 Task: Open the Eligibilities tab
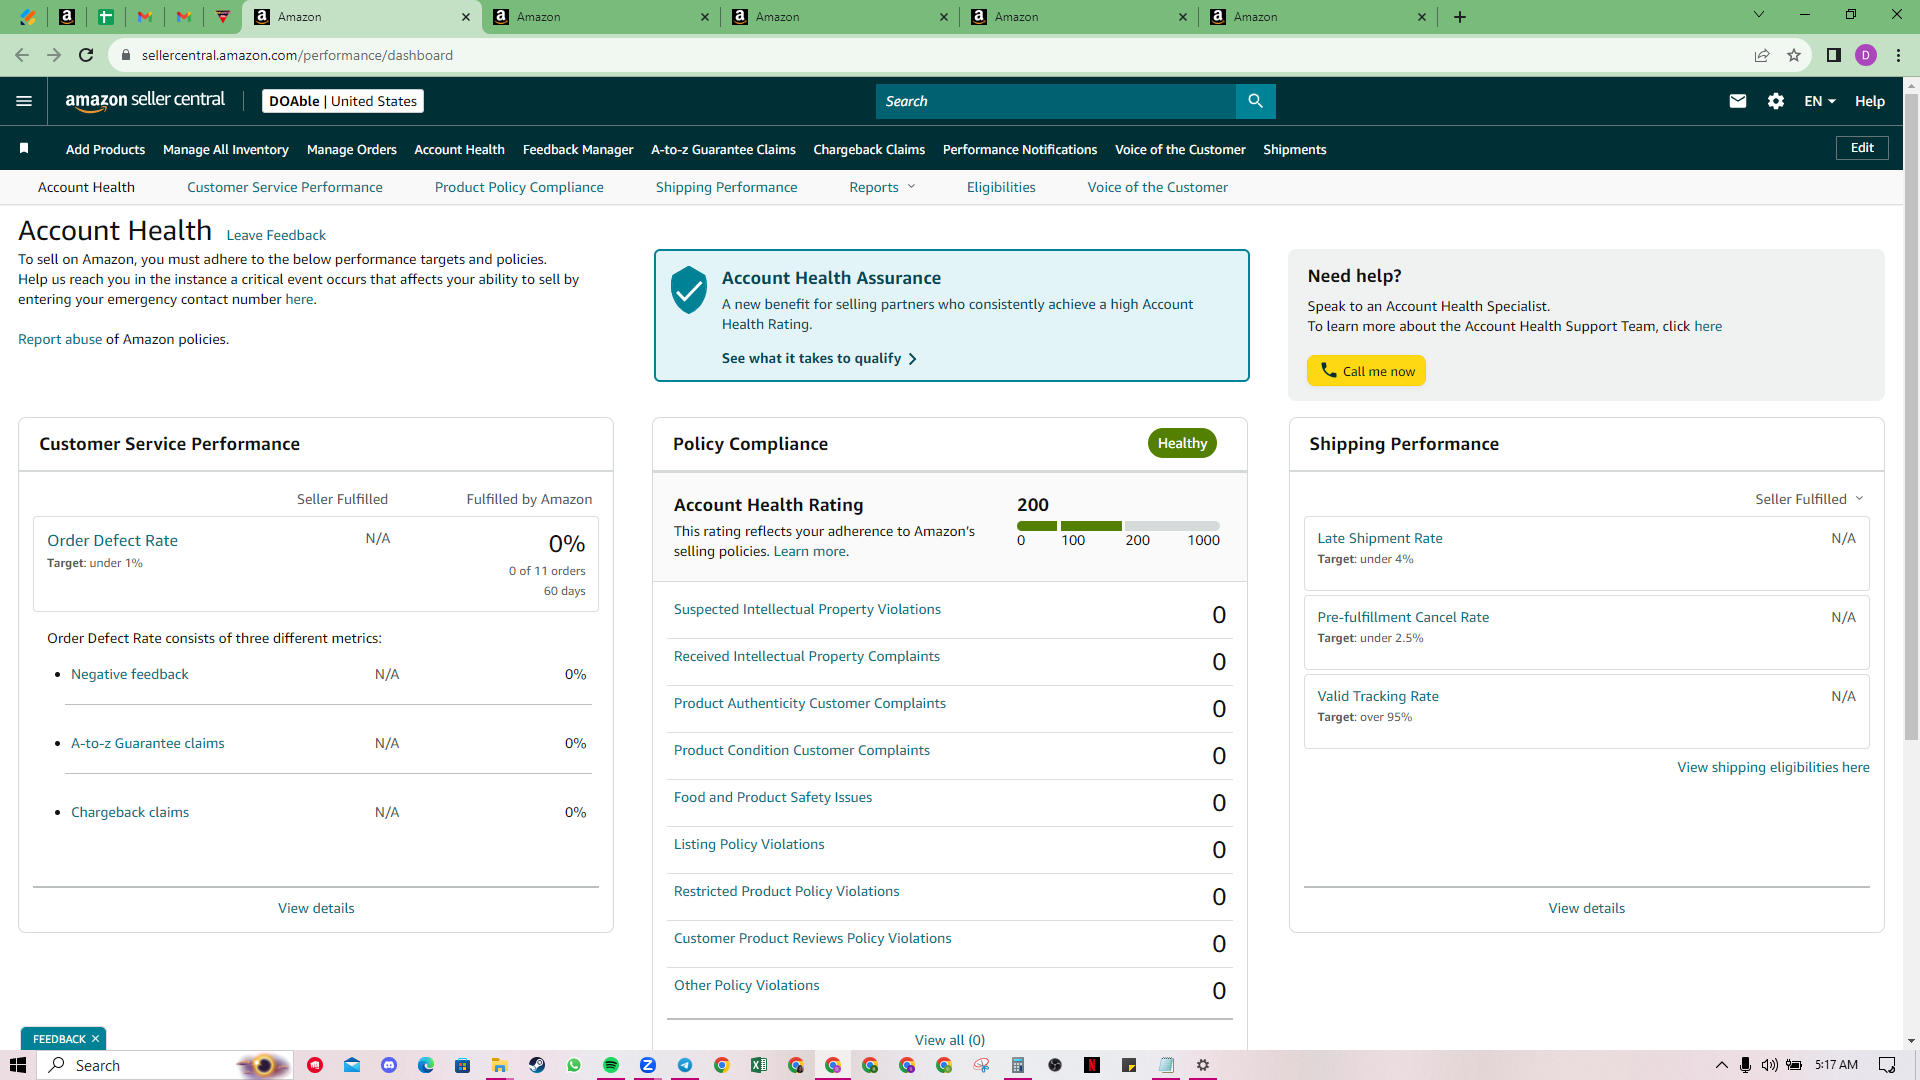[x=1001, y=187]
